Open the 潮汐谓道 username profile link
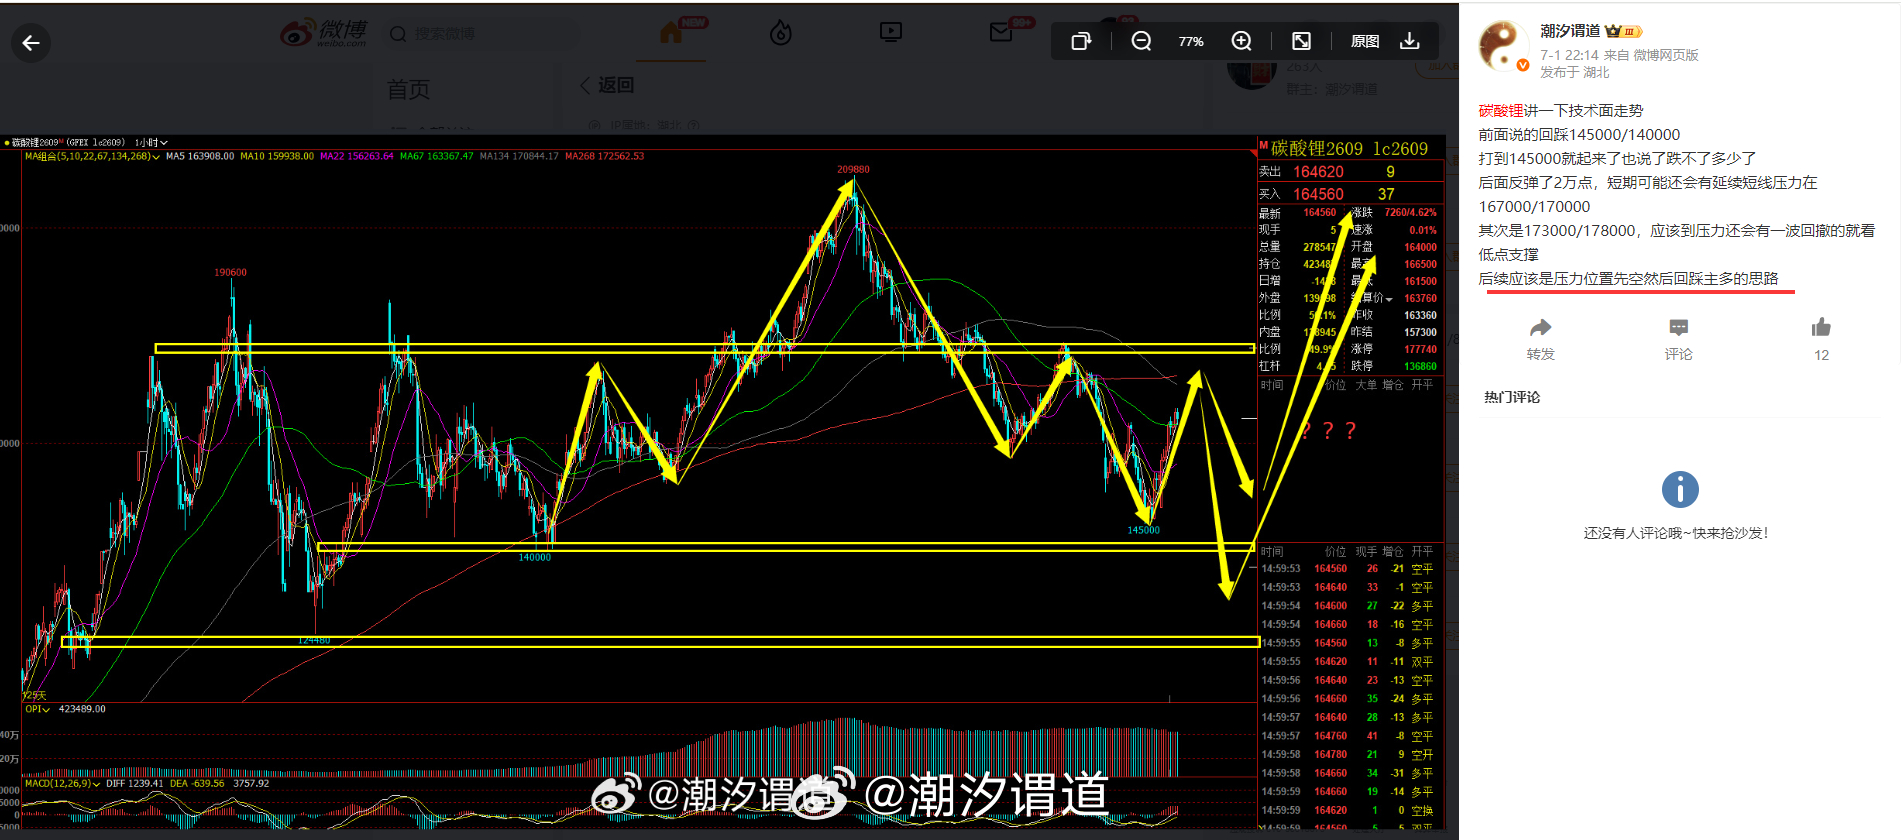The width and height of the screenshot is (1901, 840). coord(1570,31)
